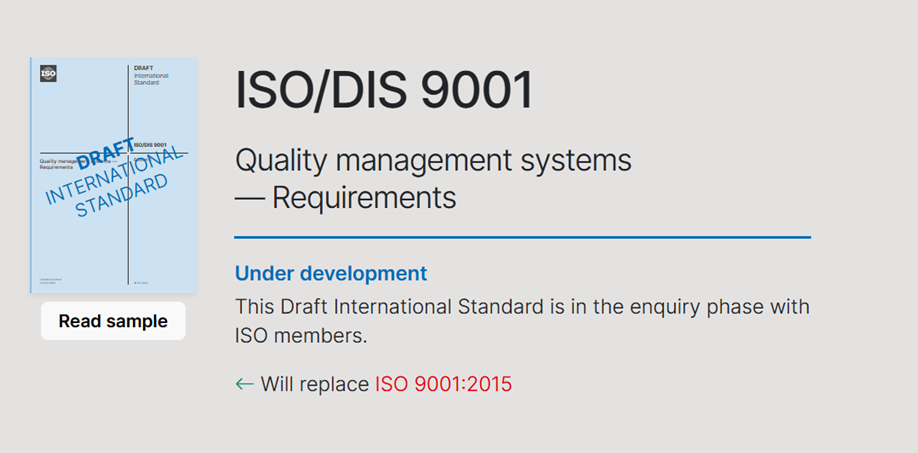The height and width of the screenshot is (453, 918).
Task: Click the green left arrow beside Will replace
Action: click(244, 385)
